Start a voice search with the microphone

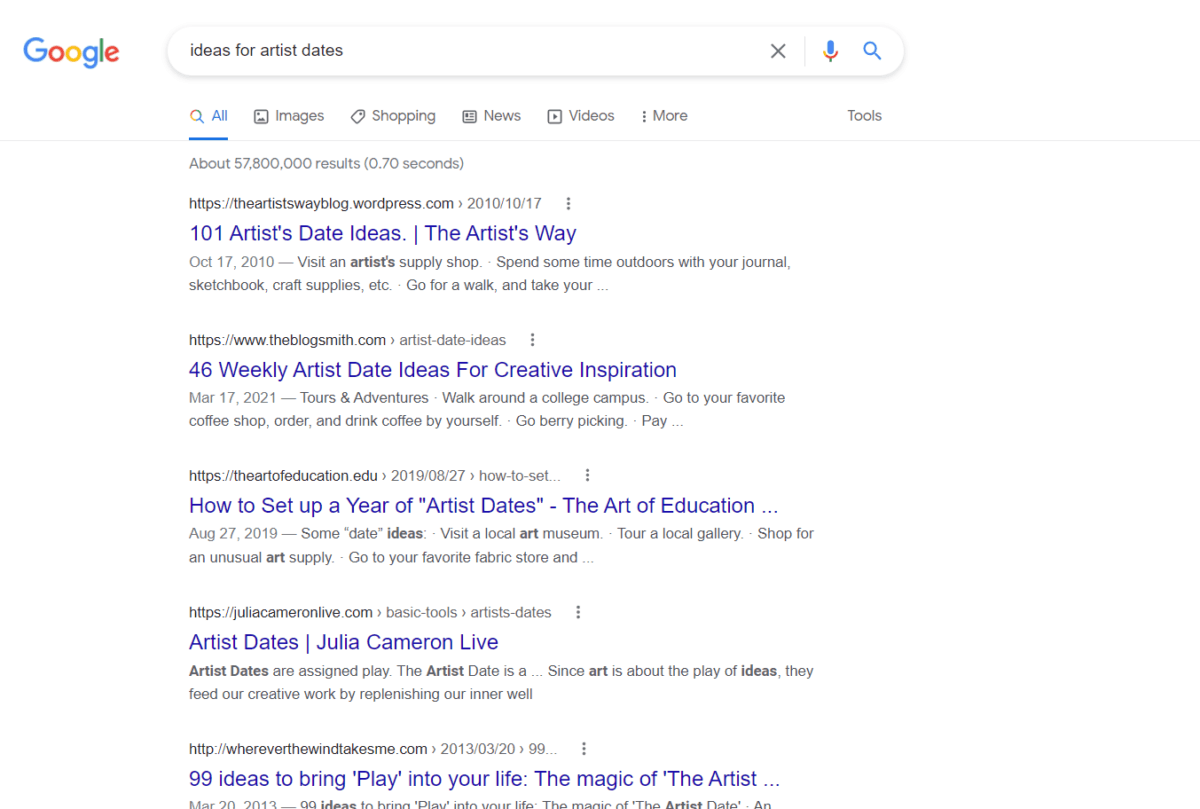[830, 50]
